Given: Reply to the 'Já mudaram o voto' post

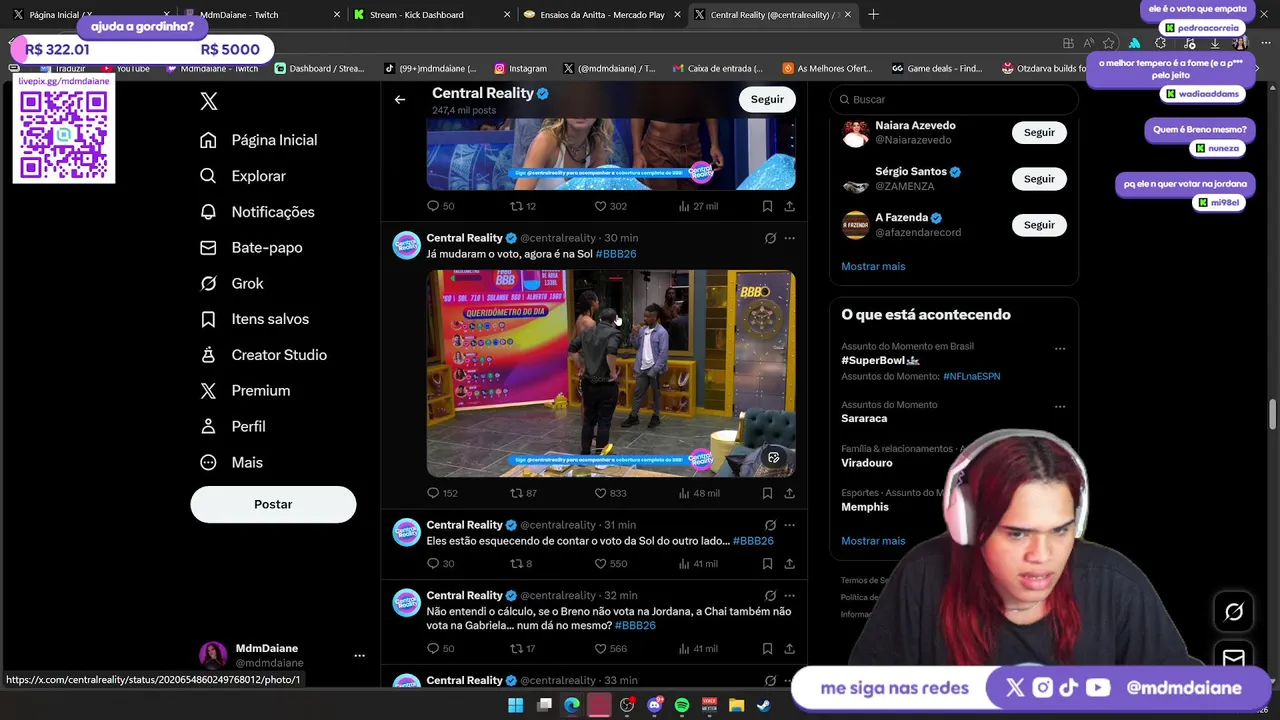Looking at the screenshot, I should tap(442, 493).
